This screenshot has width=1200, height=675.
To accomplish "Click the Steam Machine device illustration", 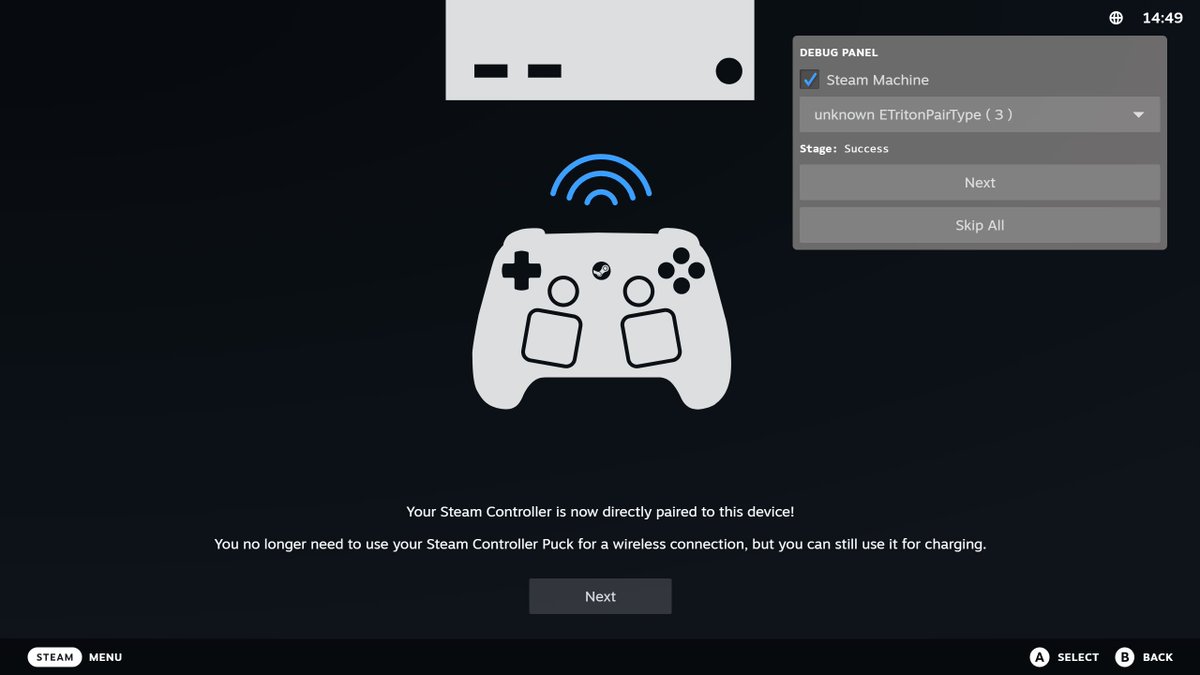I will (x=600, y=50).
